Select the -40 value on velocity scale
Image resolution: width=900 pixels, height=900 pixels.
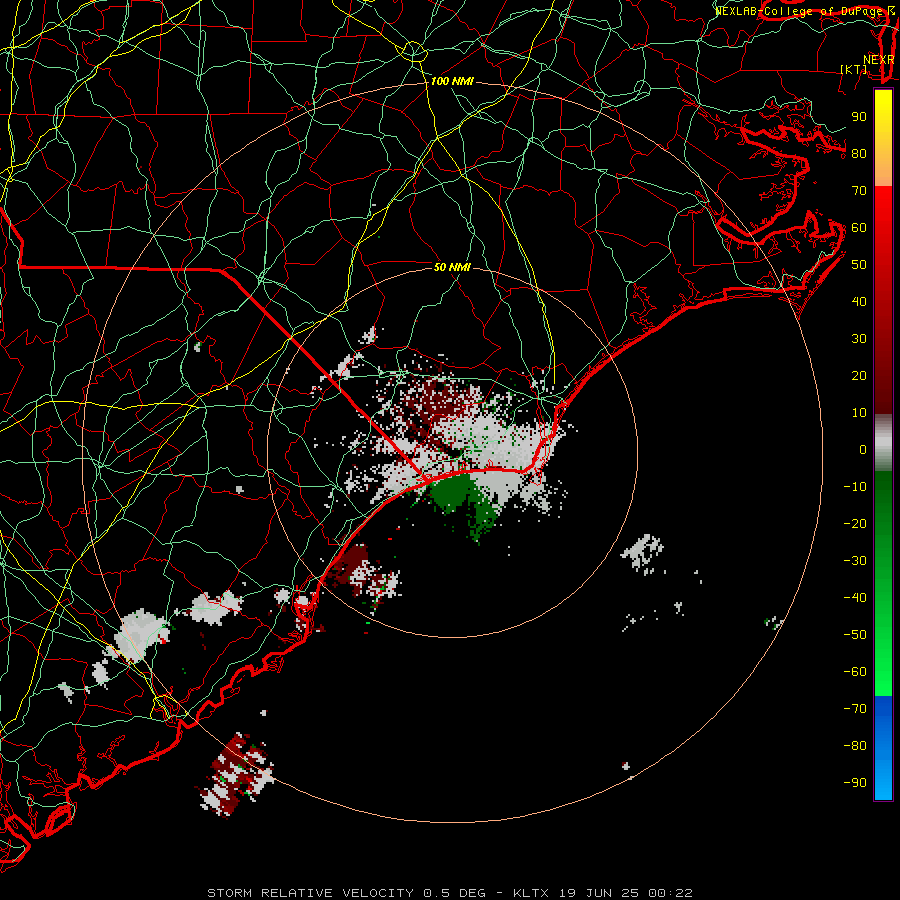click(x=855, y=598)
